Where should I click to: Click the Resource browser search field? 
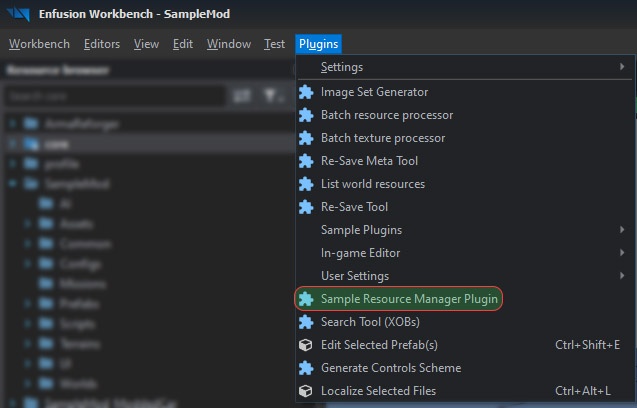click(x=110, y=96)
